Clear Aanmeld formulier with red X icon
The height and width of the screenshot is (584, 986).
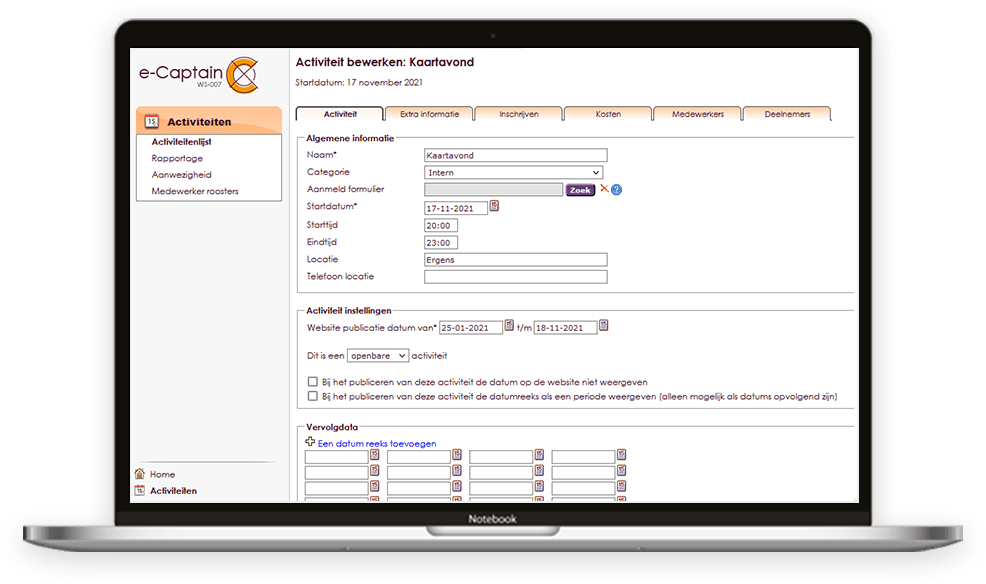click(x=604, y=188)
